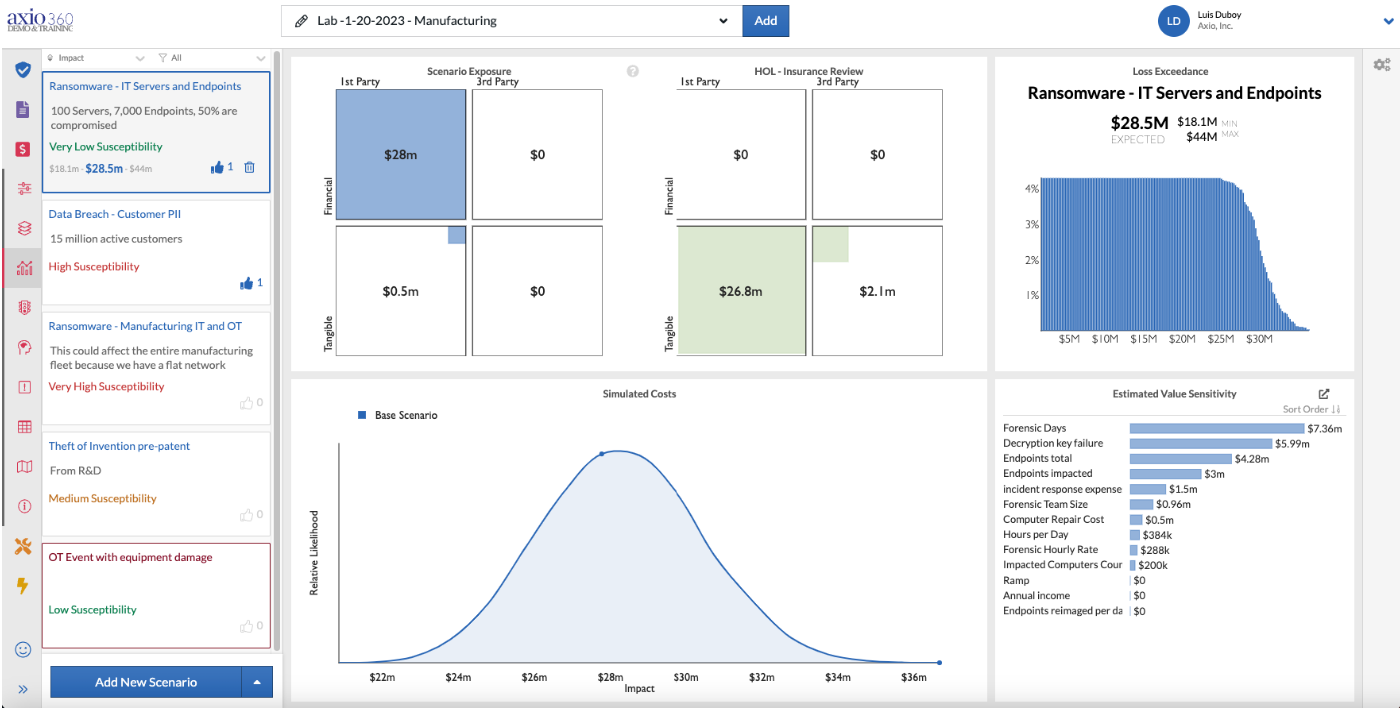Click the Add New Scenario button

tap(146, 682)
